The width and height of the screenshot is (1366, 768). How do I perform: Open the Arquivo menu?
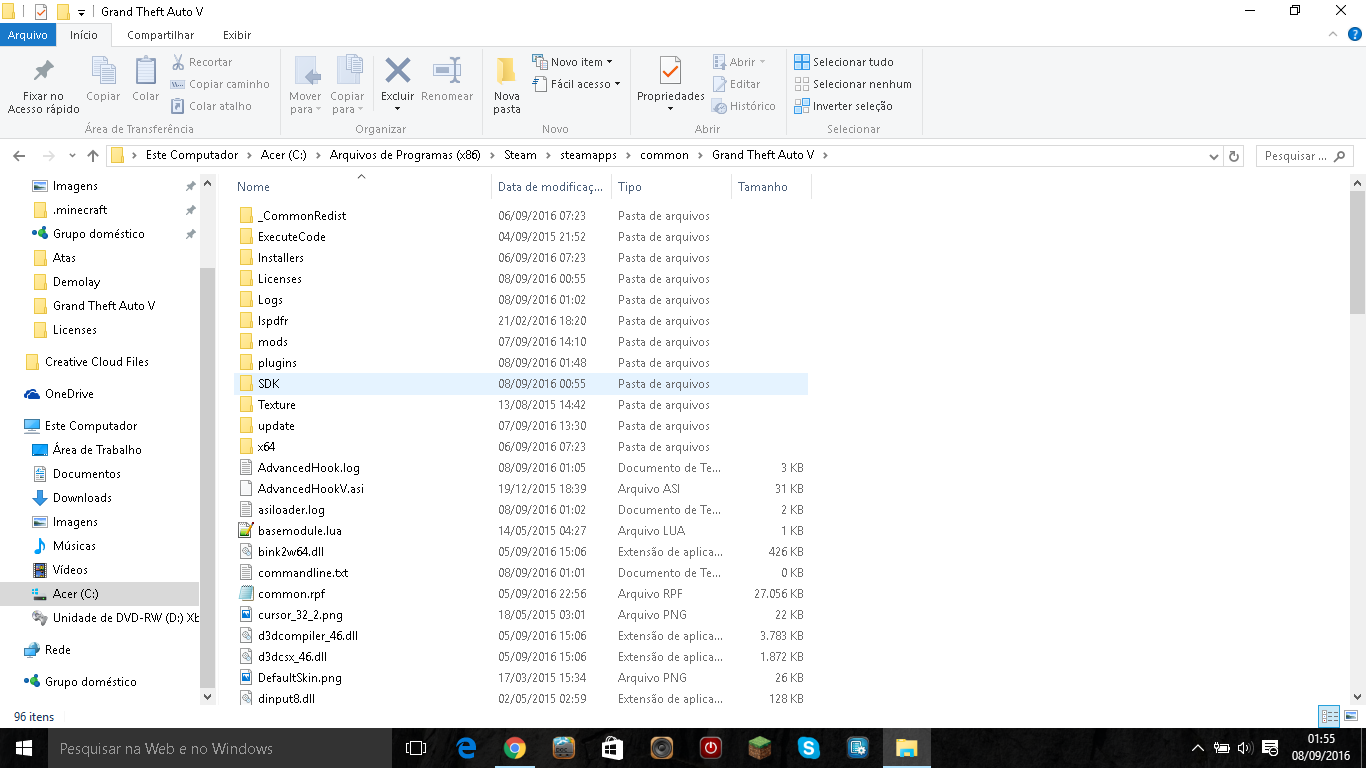(x=28, y=35)
